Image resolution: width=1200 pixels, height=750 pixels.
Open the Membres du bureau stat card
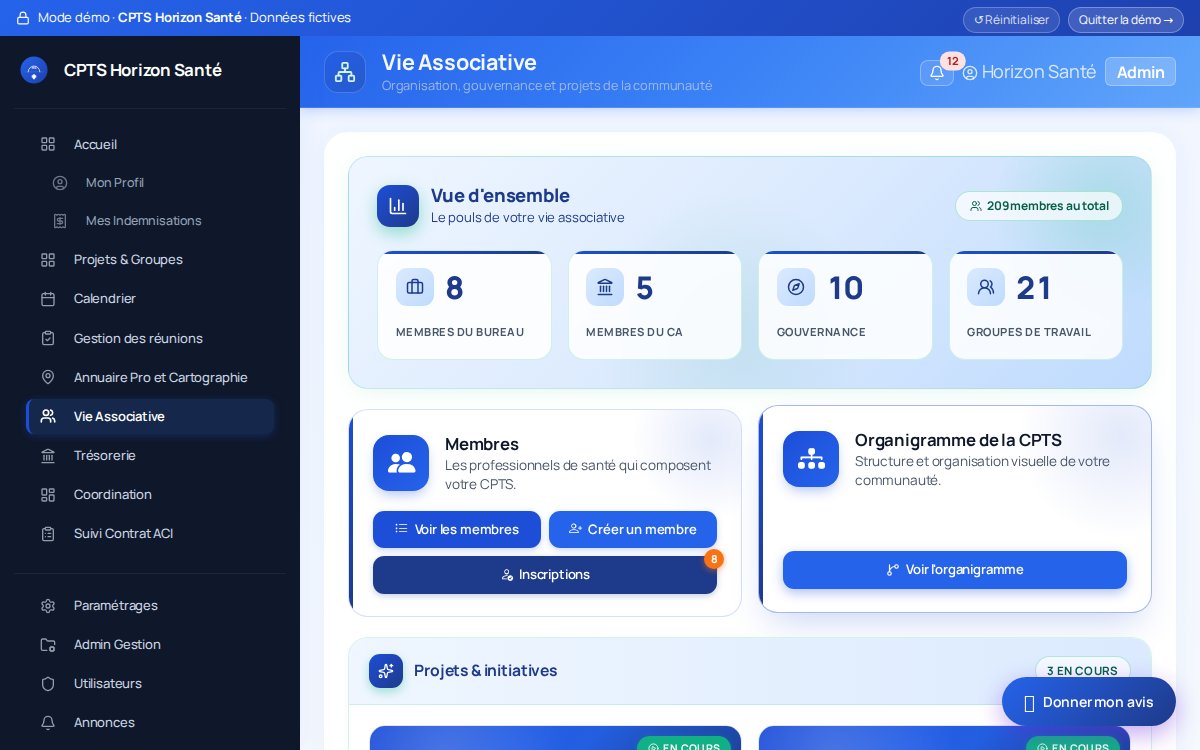(x=464, y=305)
